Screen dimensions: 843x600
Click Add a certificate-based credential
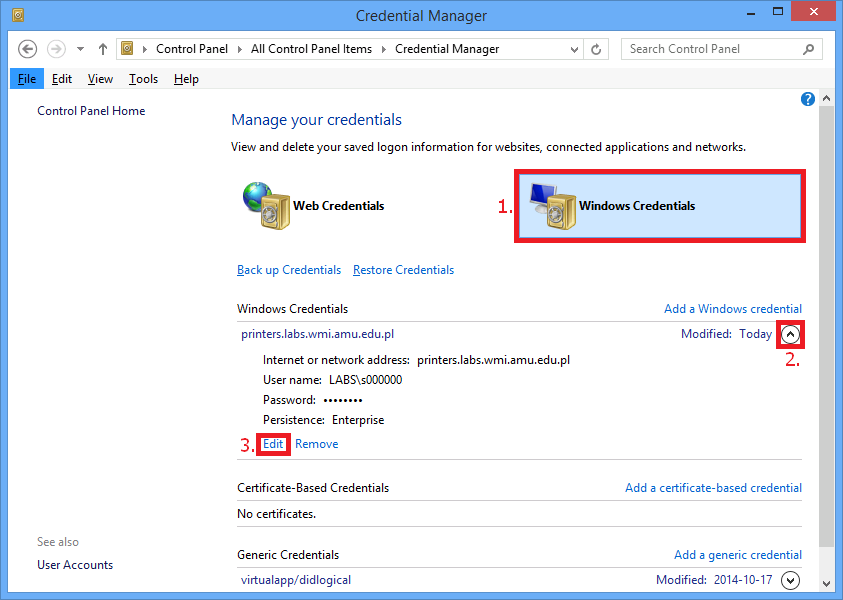click(713, 488)
